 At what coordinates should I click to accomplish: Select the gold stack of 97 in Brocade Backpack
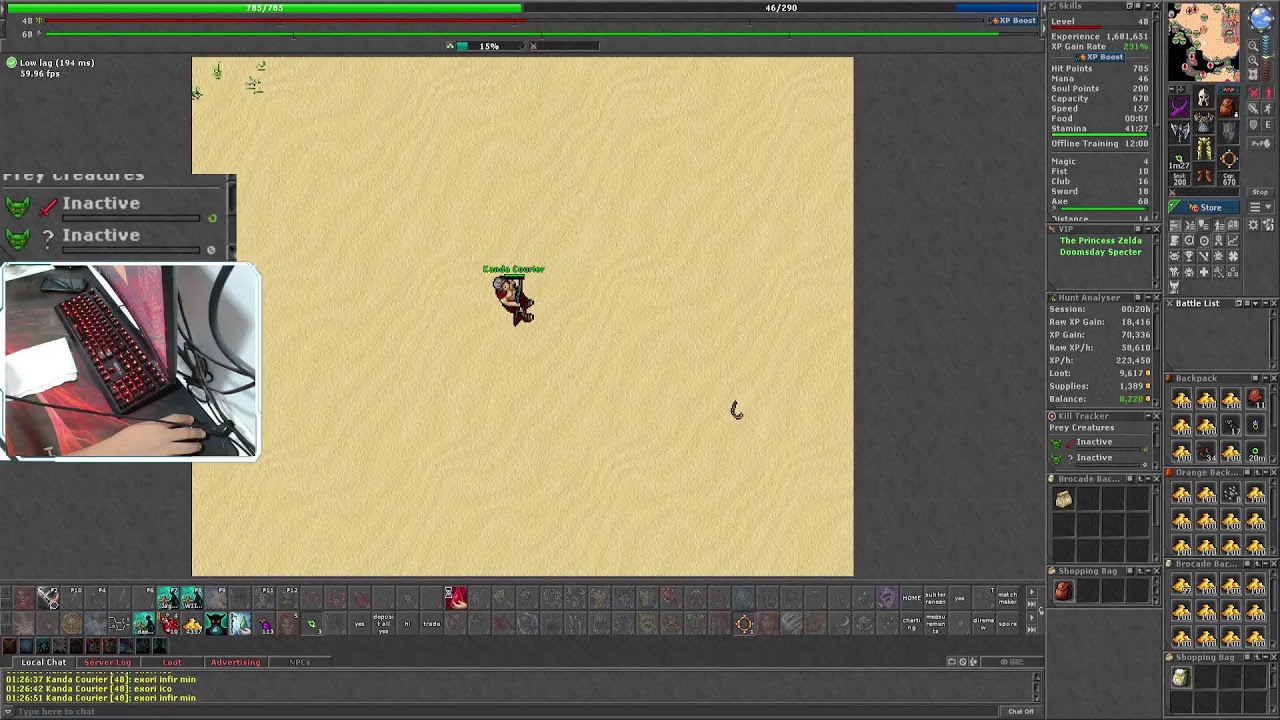click(1182, 586)
